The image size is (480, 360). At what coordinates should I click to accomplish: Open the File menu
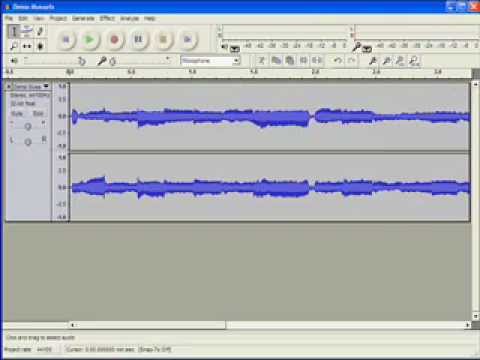coord(9,18)
